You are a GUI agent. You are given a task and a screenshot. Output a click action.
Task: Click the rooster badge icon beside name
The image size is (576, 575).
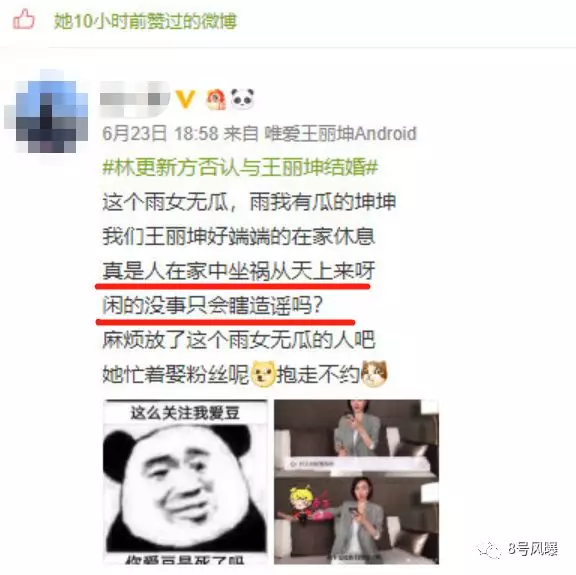tap(215, 99)
